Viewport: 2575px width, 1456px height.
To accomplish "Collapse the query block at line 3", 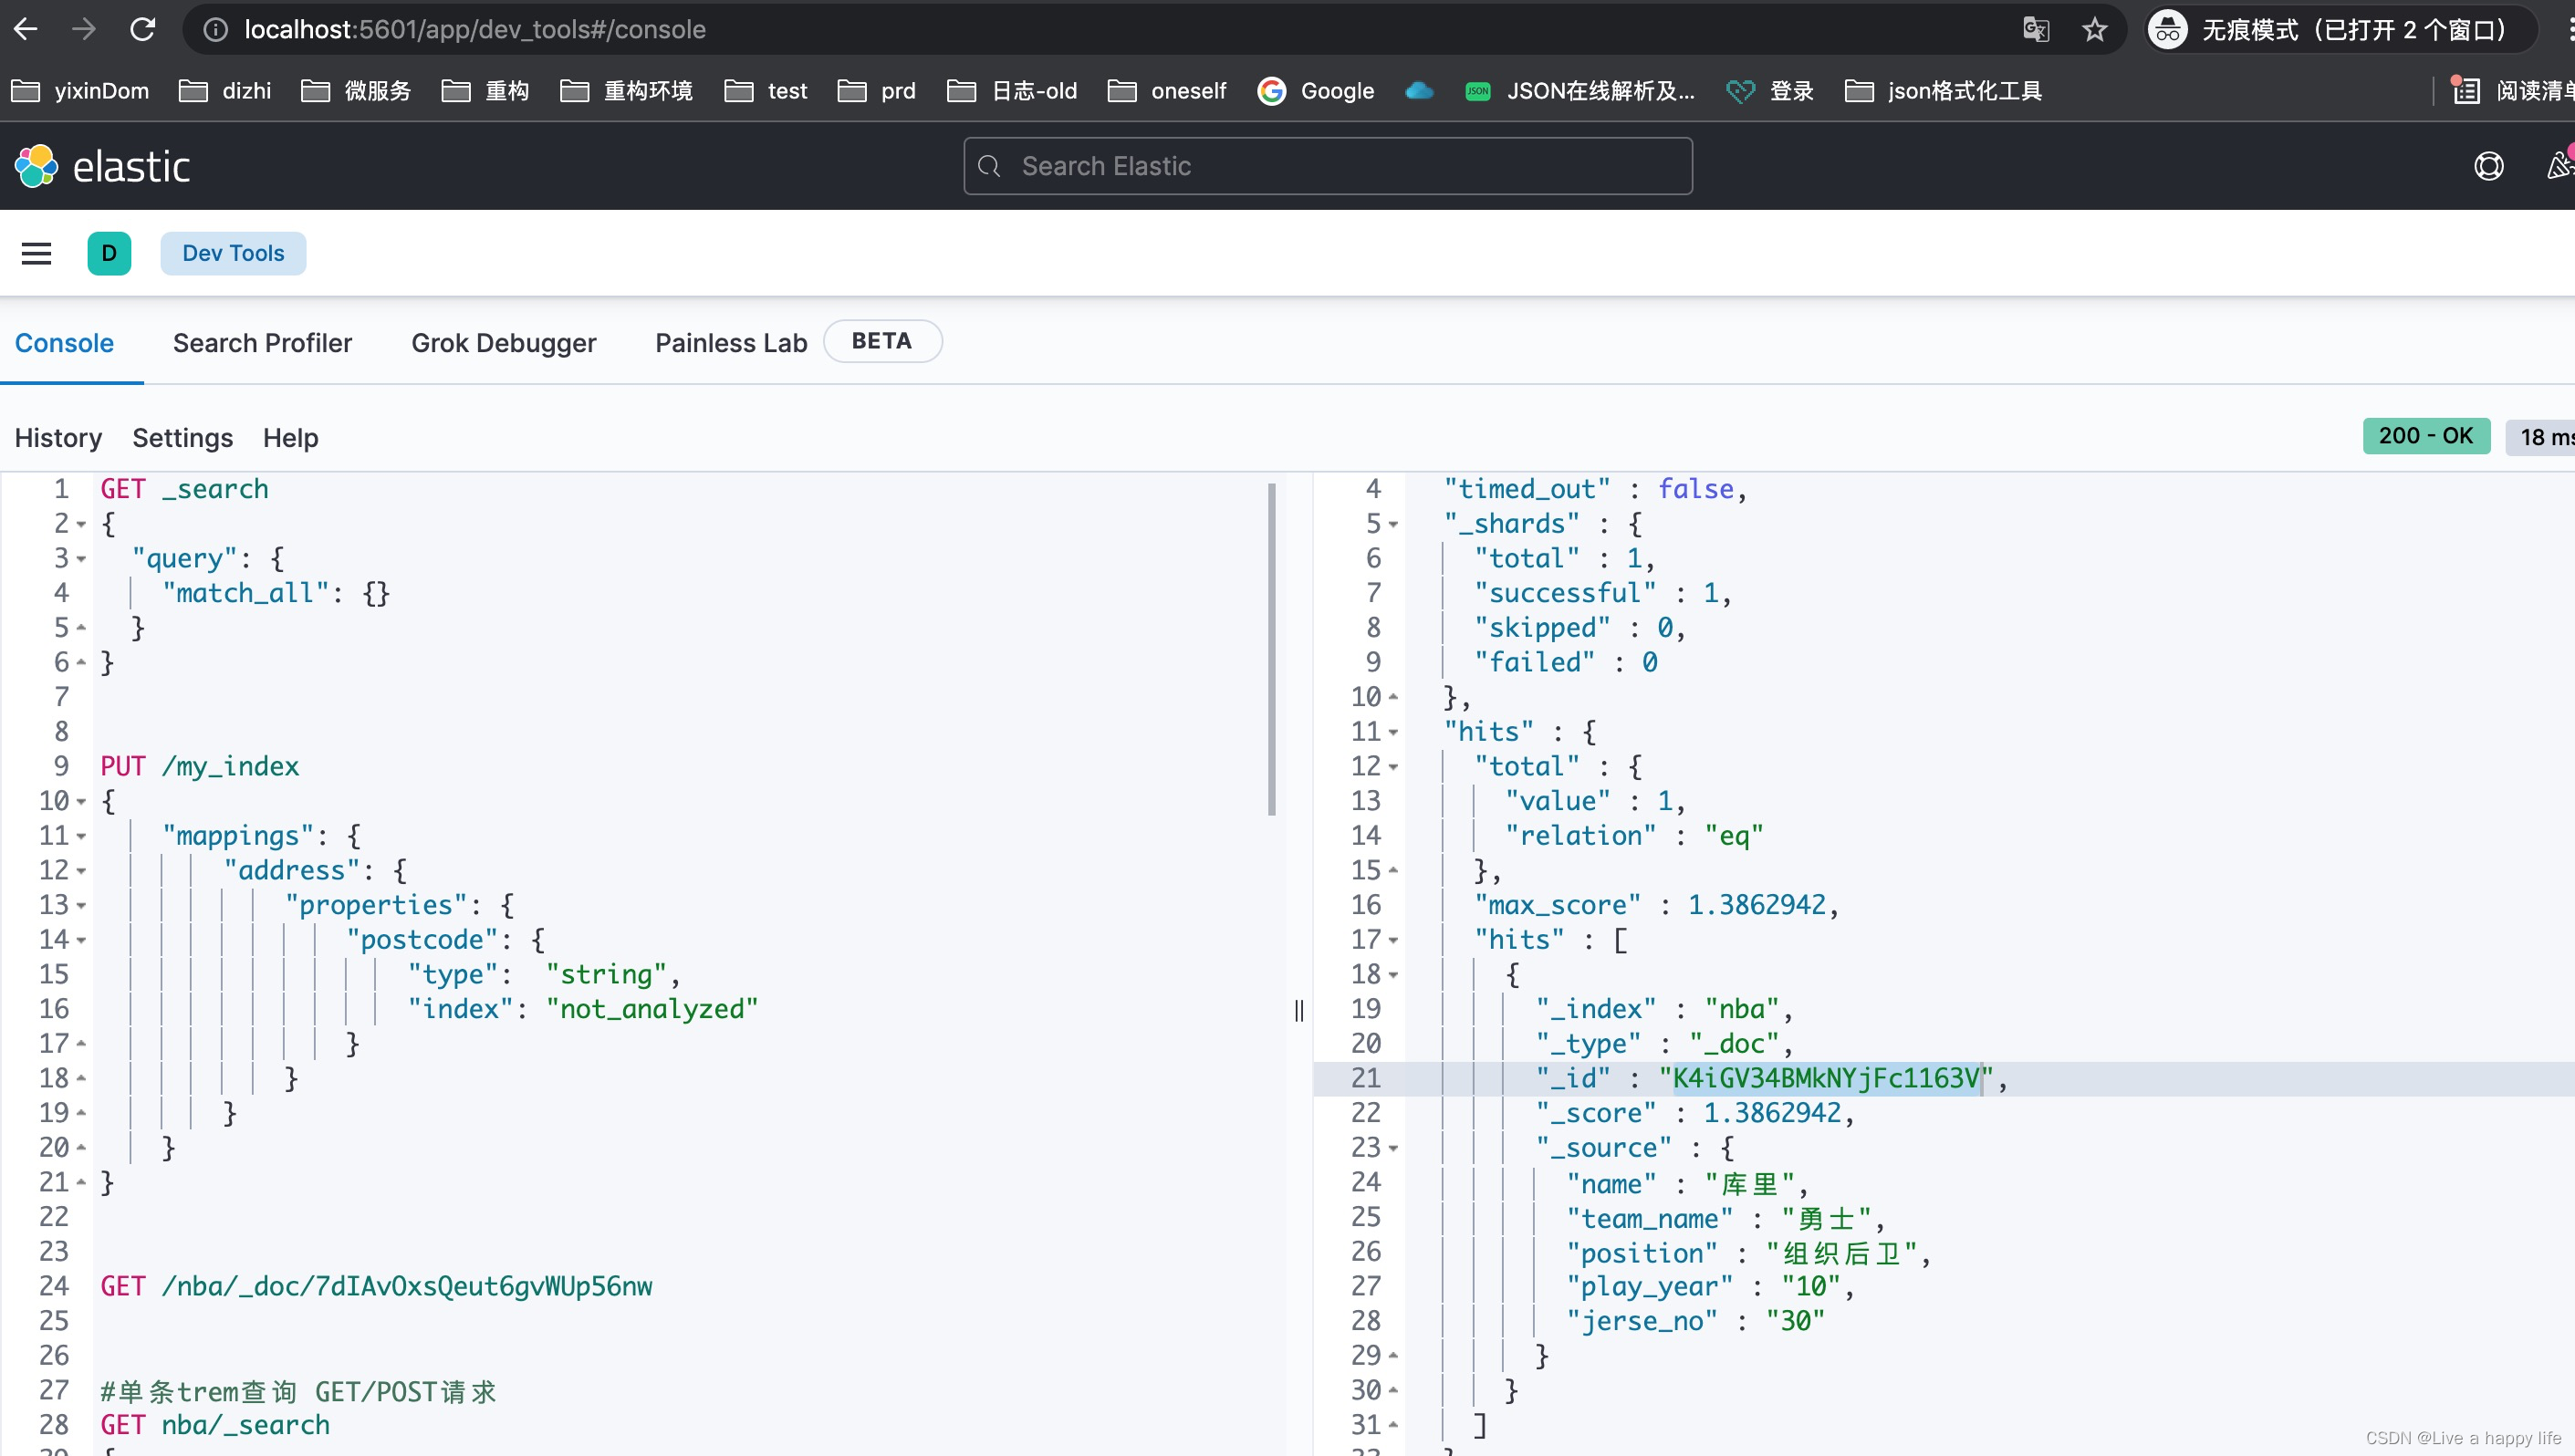I will coord(82,559).
